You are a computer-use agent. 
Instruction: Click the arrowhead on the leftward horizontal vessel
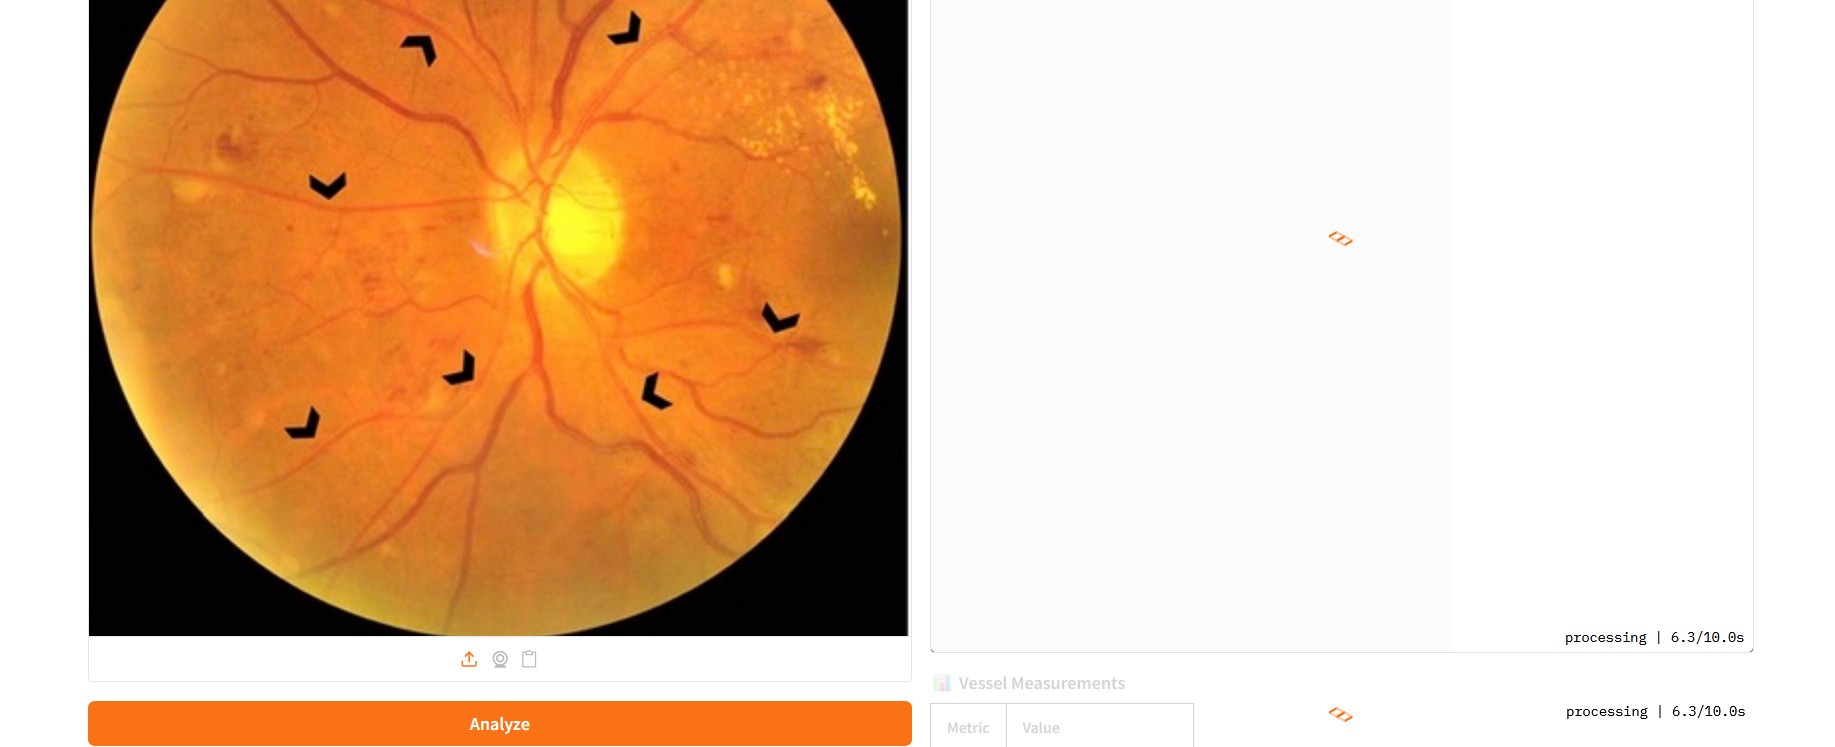tap(327, 186)
